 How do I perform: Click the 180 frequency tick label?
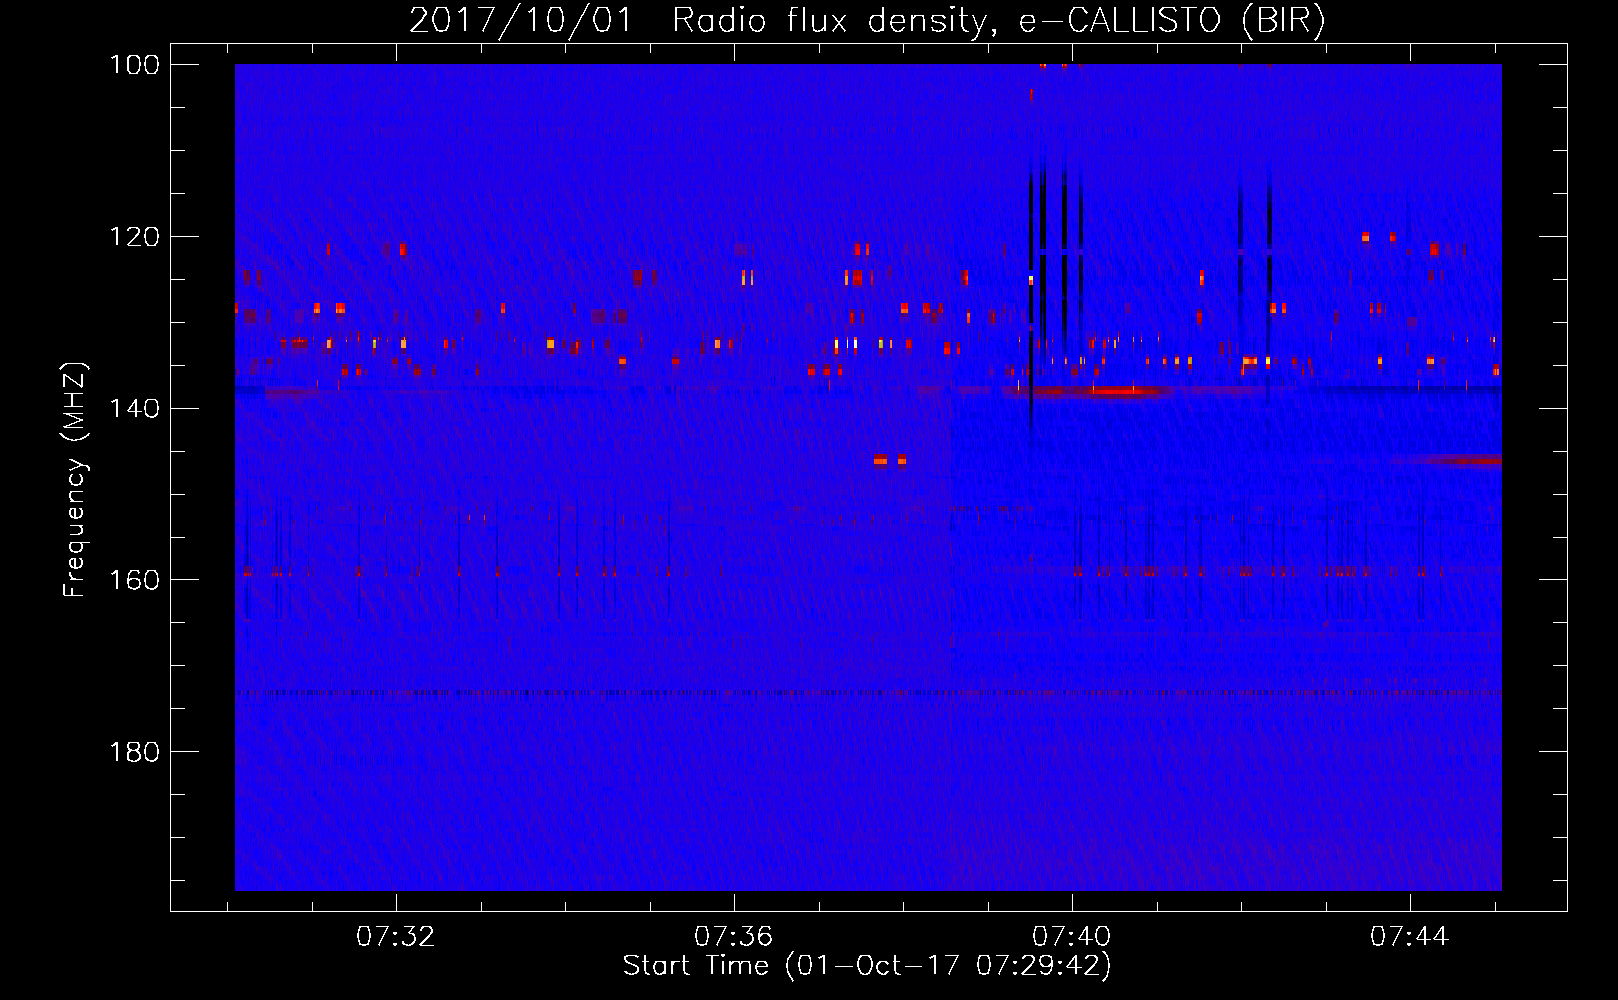pyautogui.click(x=135, y=752)
